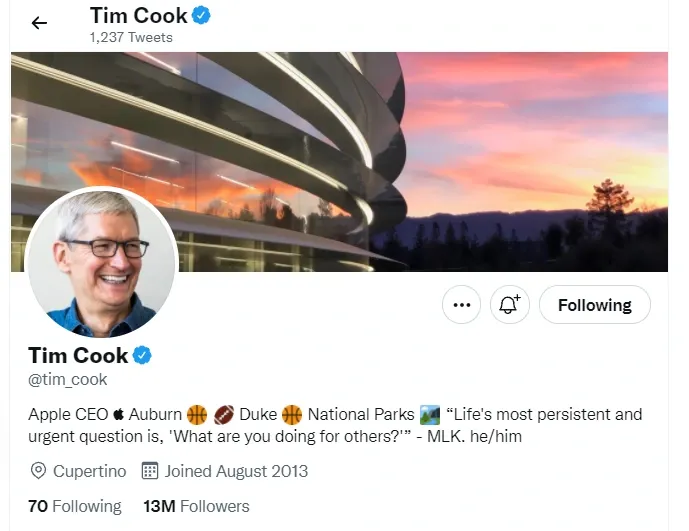Click the 1,237 Tweets count in the header
Image resolution: width=689 pixels, height=531 pixels.
point(130,38)
